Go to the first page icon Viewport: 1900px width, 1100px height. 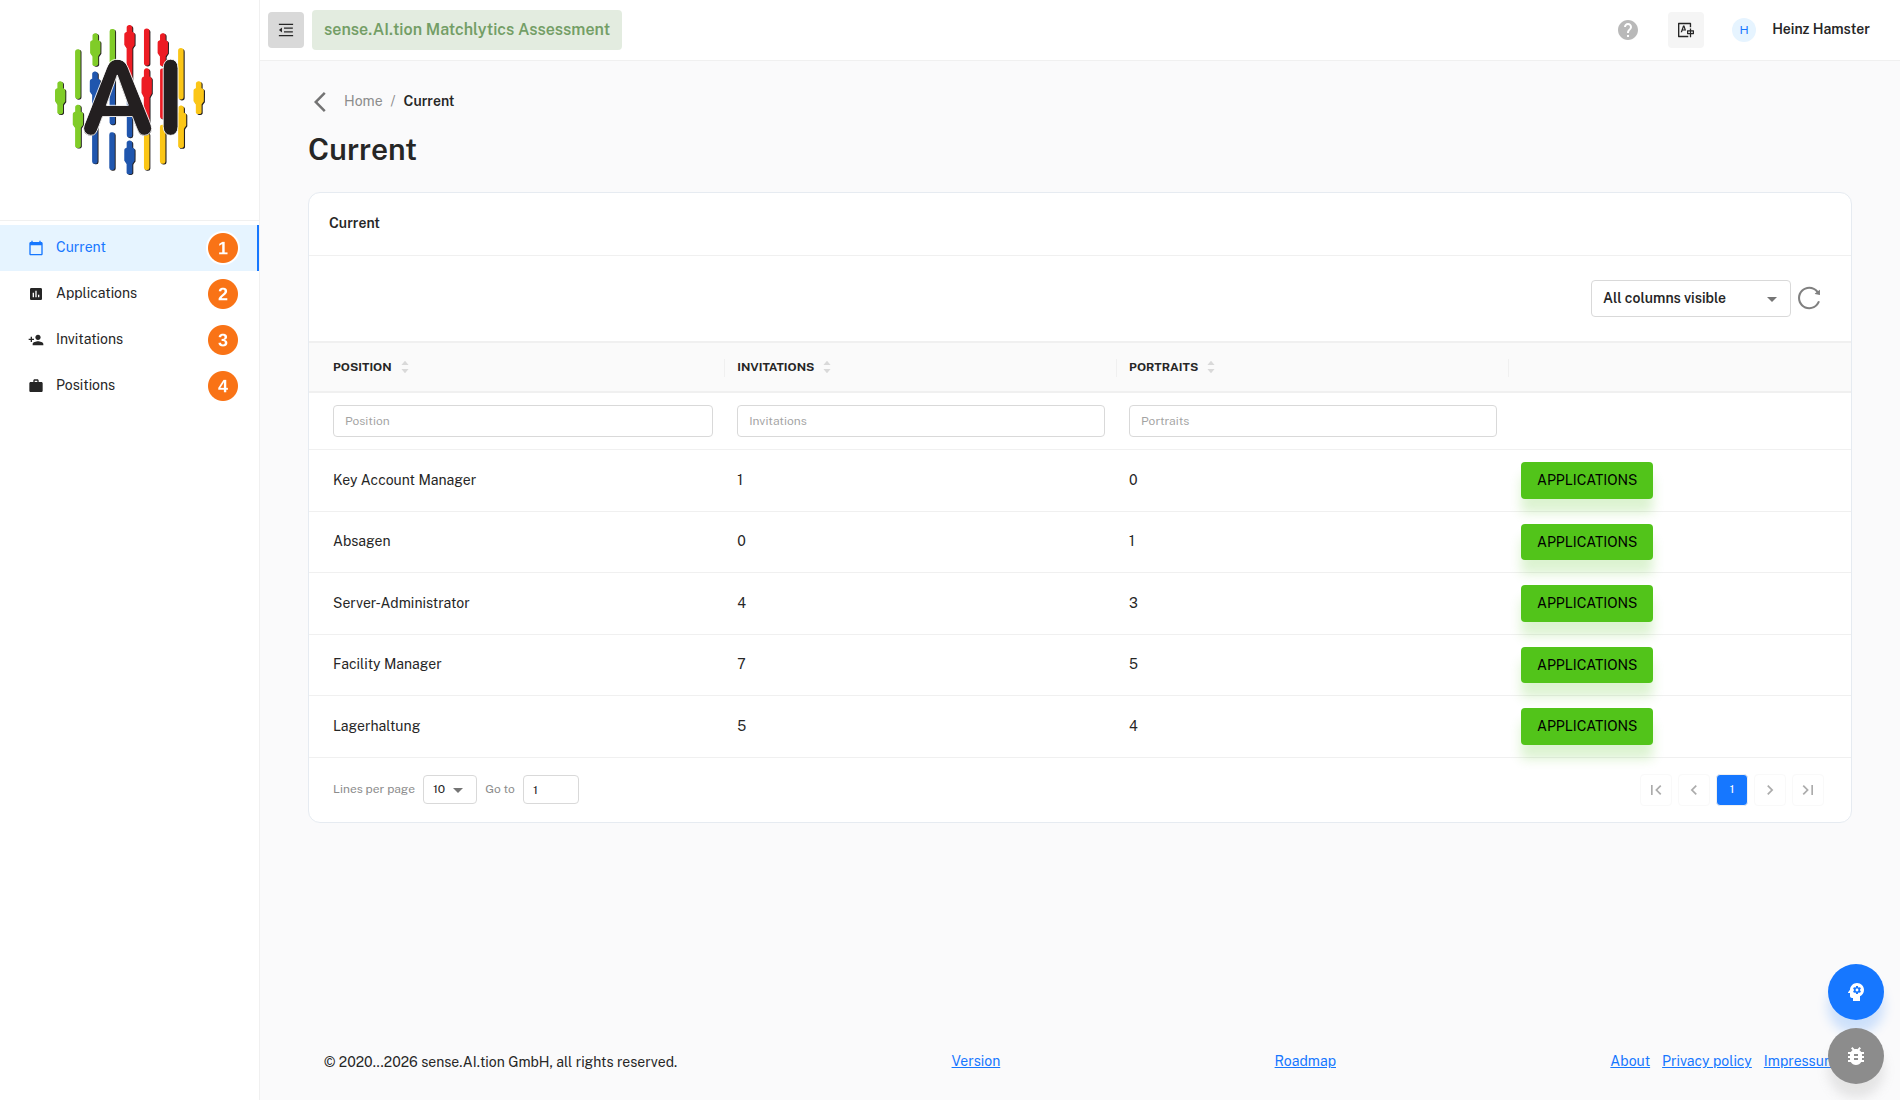click(1656, 790)
